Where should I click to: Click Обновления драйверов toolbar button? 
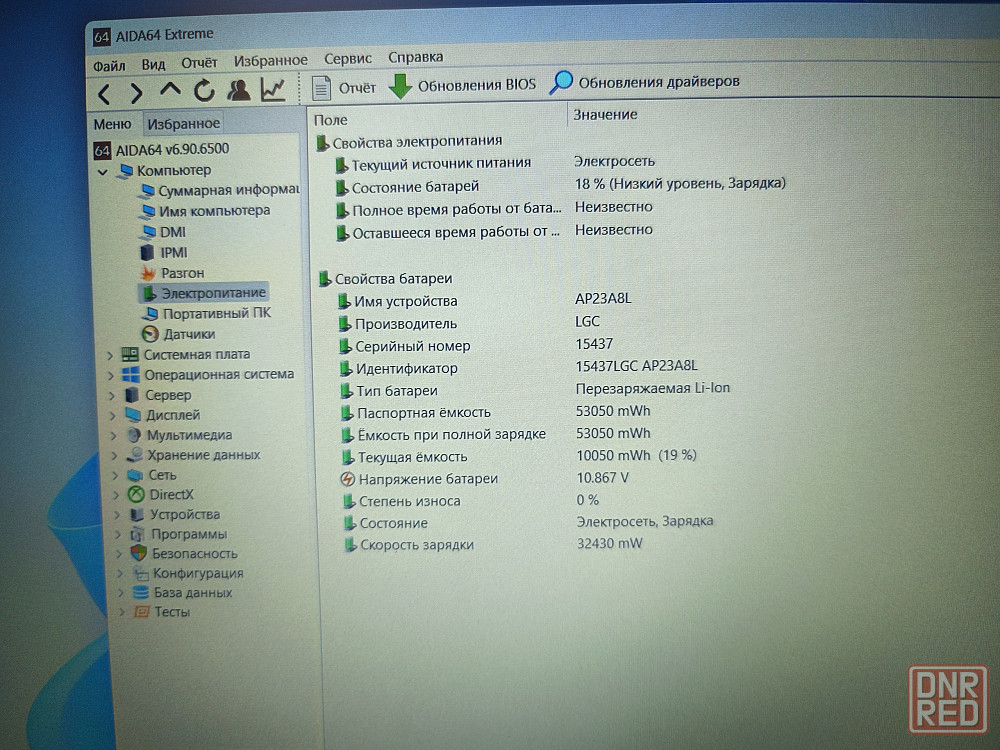pyautogui.click(x=645, y=82)
